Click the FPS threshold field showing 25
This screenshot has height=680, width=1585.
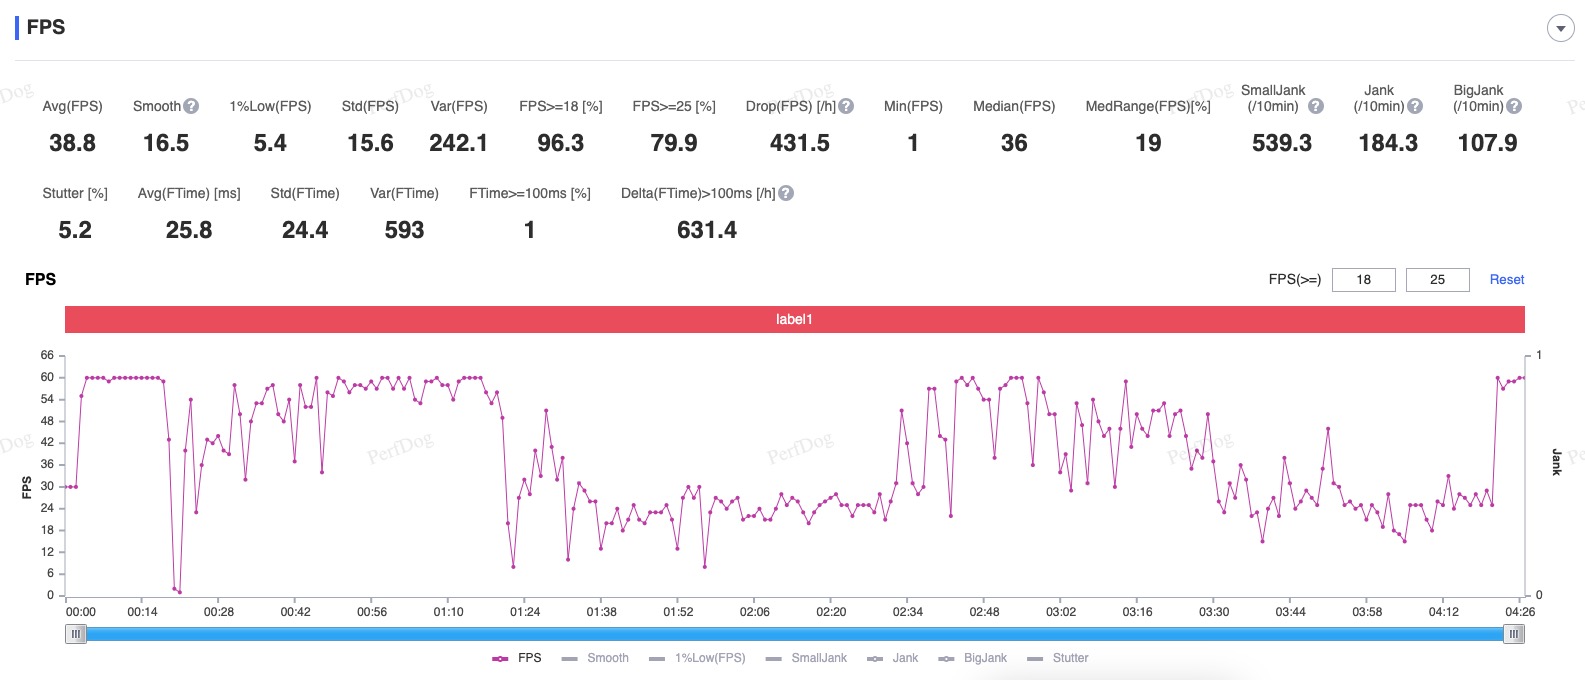(1437, 280)
